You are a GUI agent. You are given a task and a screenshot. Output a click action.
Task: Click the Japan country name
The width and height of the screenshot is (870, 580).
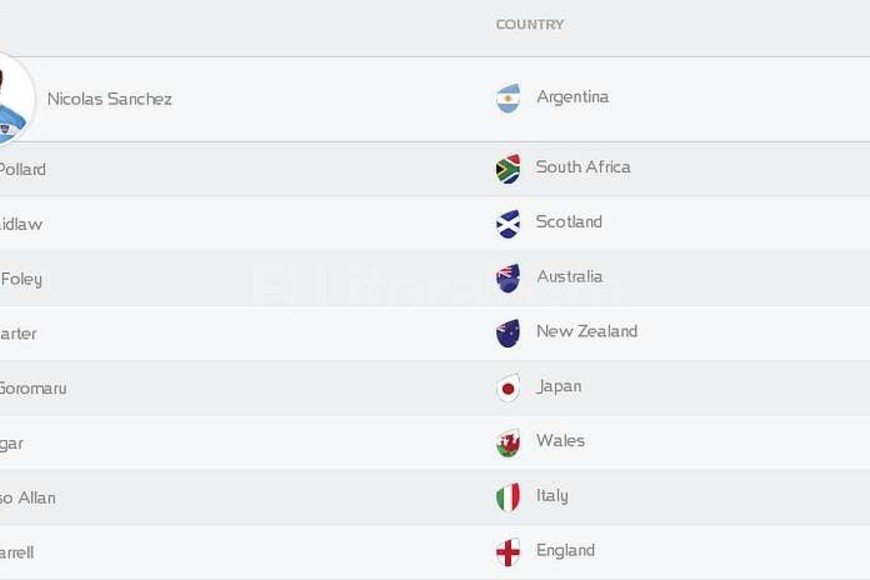tap(559, 386)
